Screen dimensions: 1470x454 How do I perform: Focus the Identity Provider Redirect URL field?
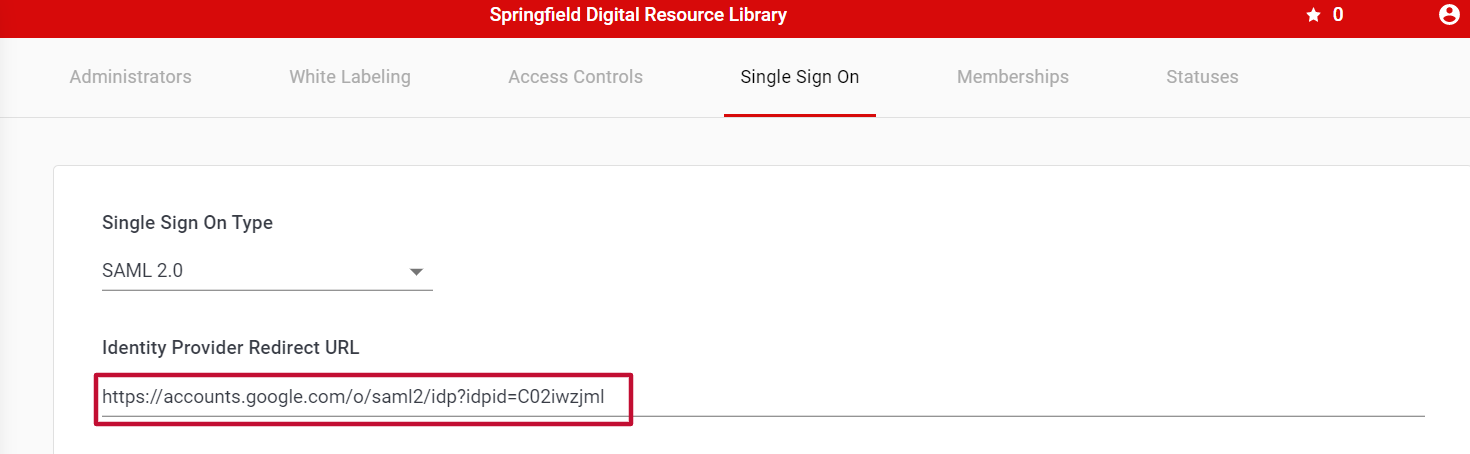click(763, 397)
